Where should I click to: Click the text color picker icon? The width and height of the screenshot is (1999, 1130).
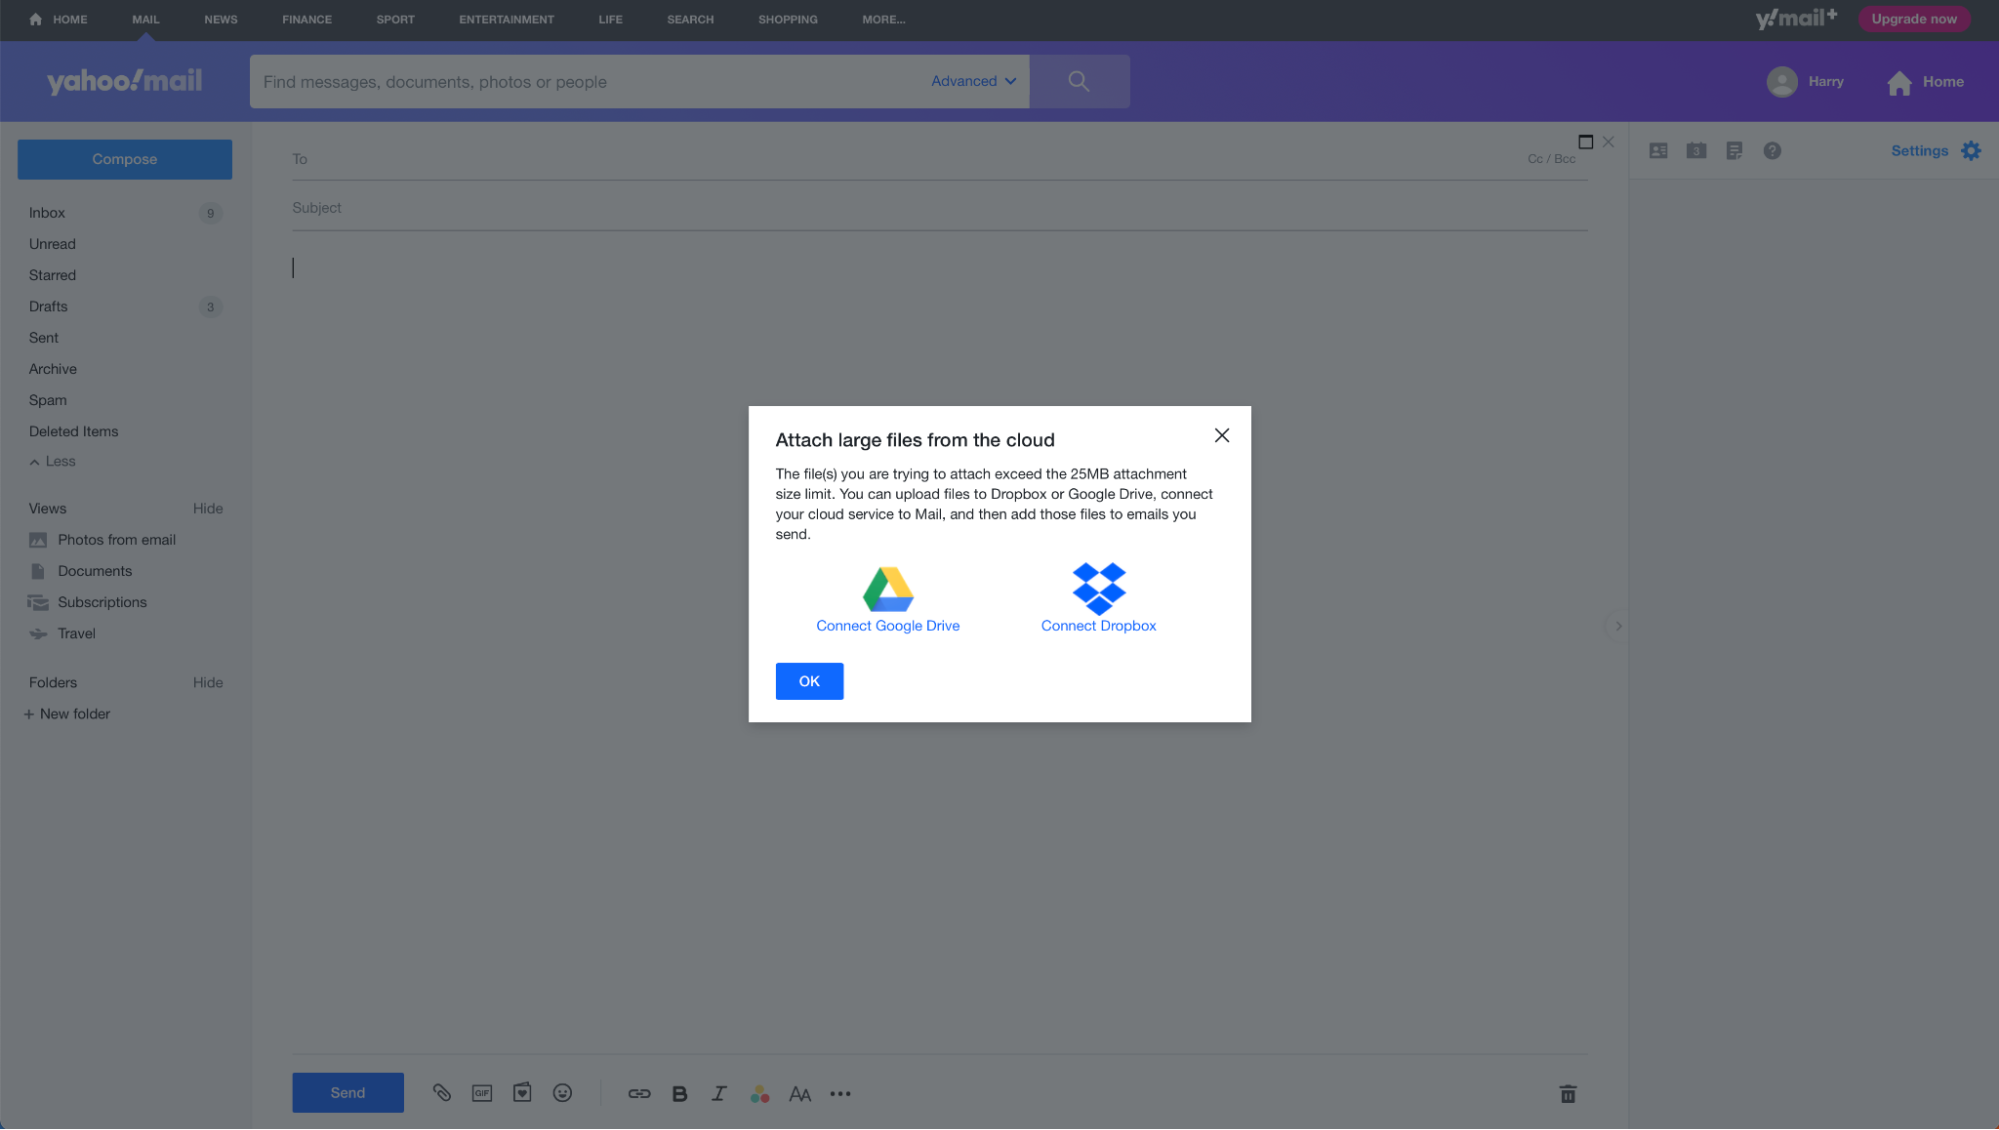[759, 1093]
